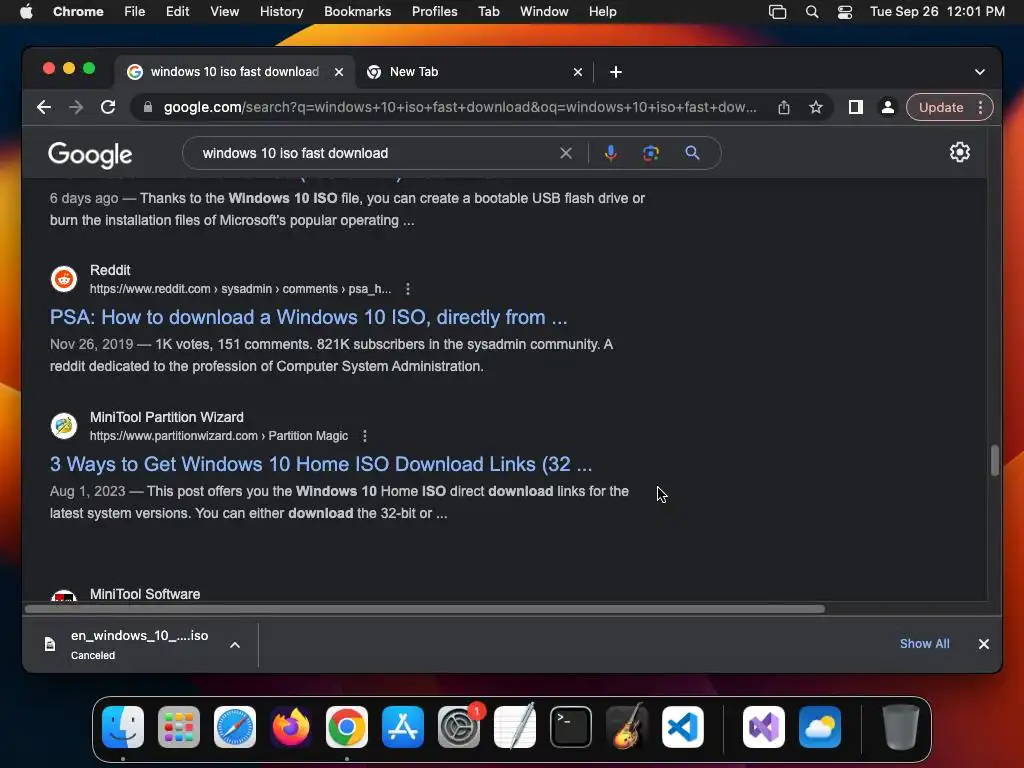
Task: Bookmark this page with the star icon
Action: [x=816, y=107]
